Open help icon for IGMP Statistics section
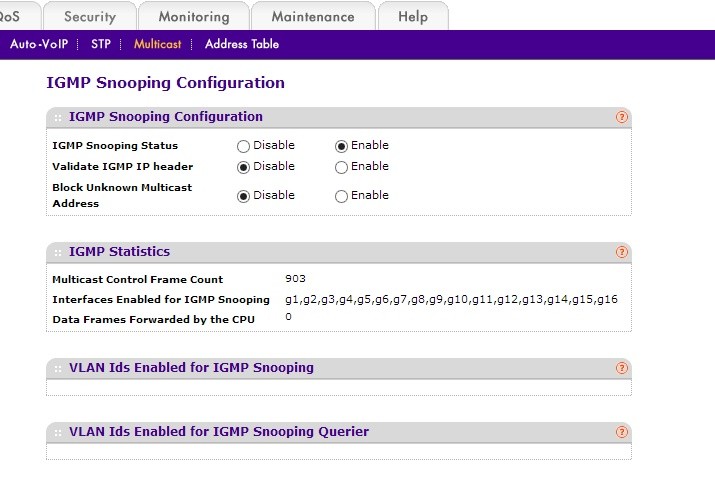Image resolution: width=715 pixels, height=499 pixels. pyautogui.click(x=621, y=252)
